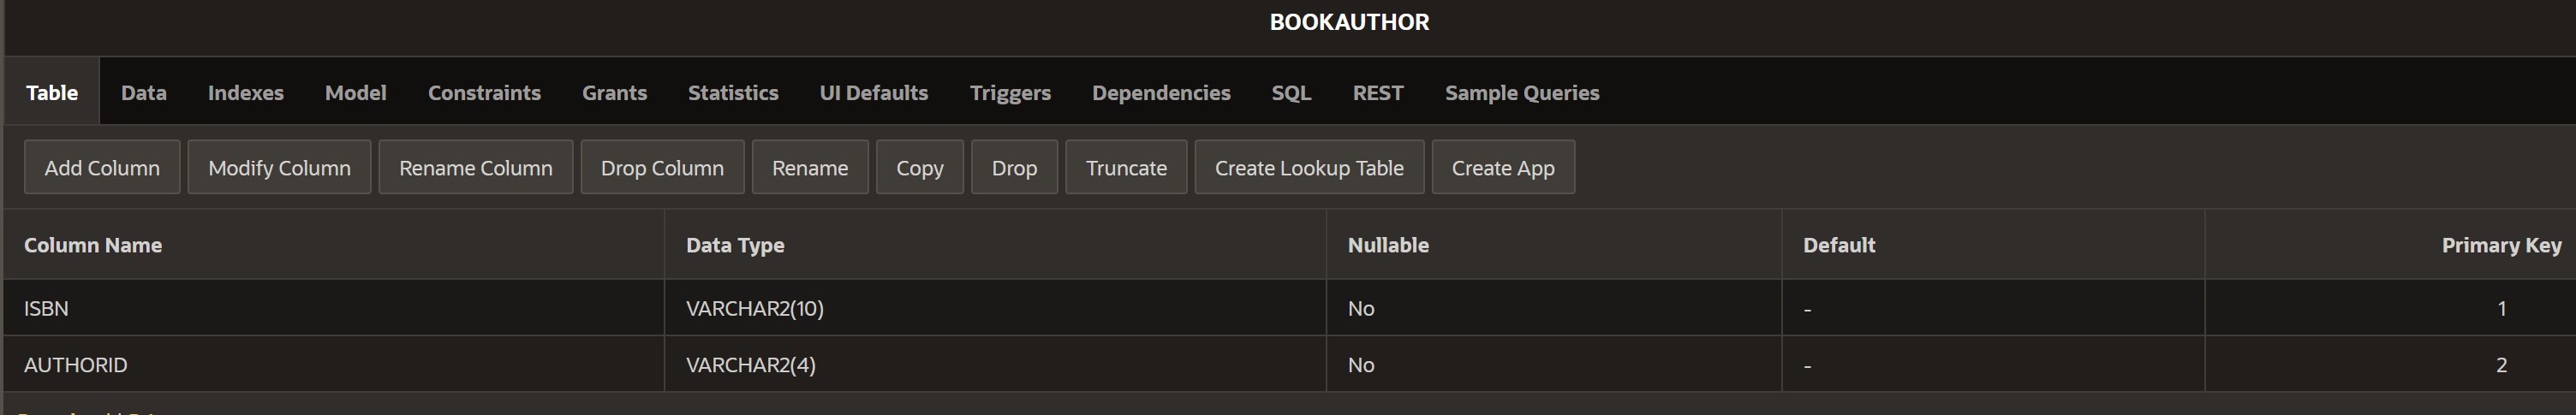This screenshot has width=2576, height=415.
Task: Open the Statistics tab
Action: [733, 92]
